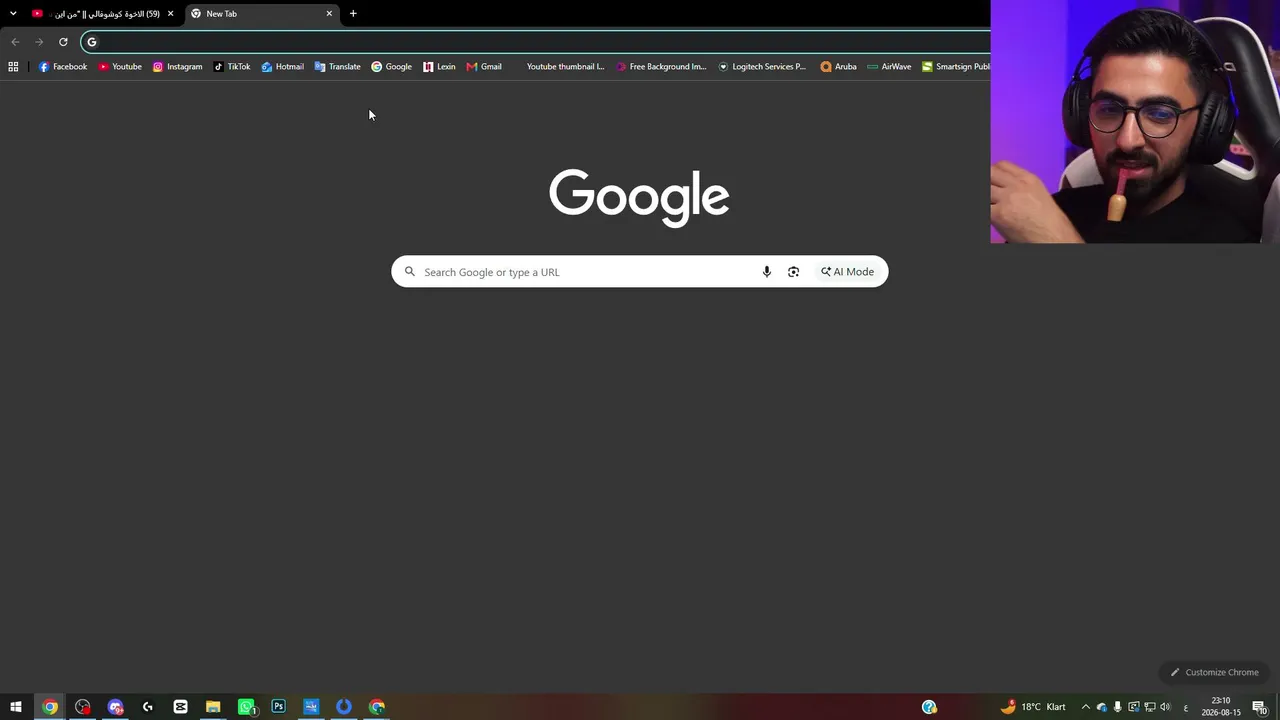1280x720 pixels.
Task: Click the magnifier icon in search box
Action: tap(410, 272)
